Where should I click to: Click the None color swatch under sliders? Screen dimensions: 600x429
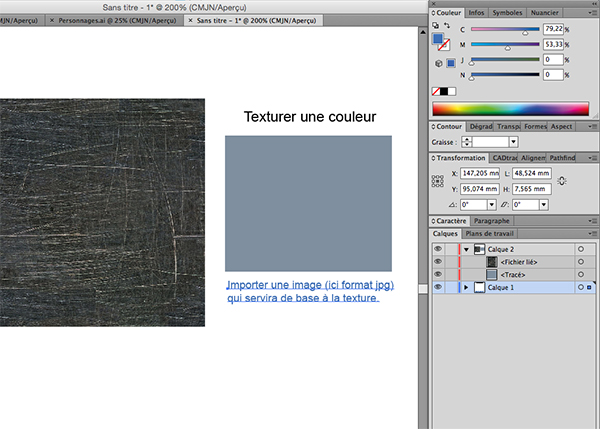coord(437,92)
